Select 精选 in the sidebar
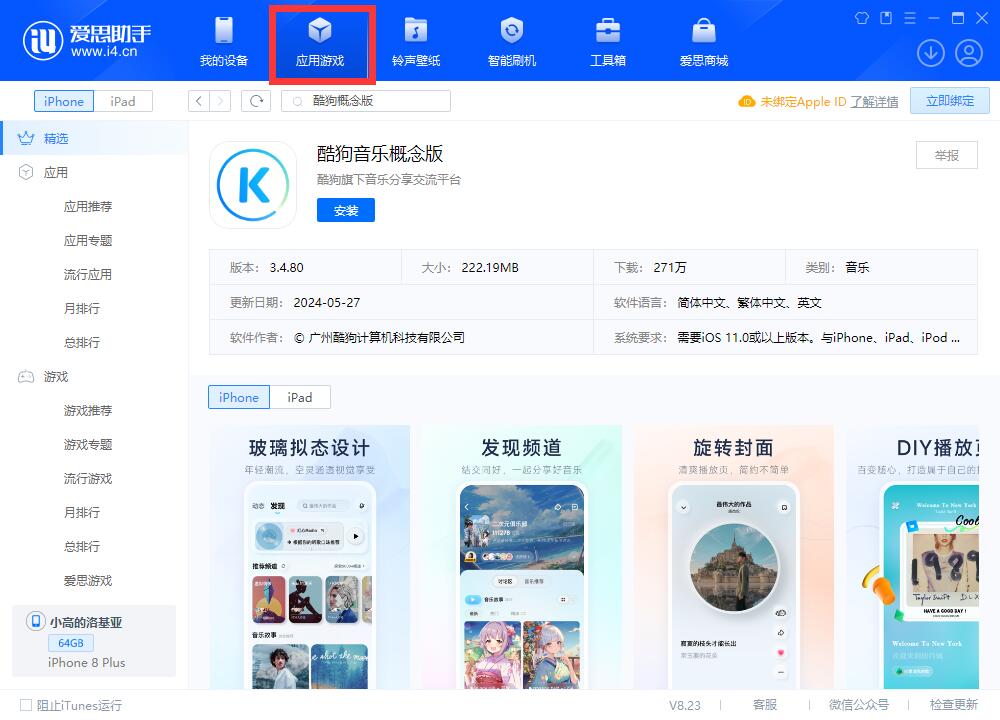 [x=96, y=138]
